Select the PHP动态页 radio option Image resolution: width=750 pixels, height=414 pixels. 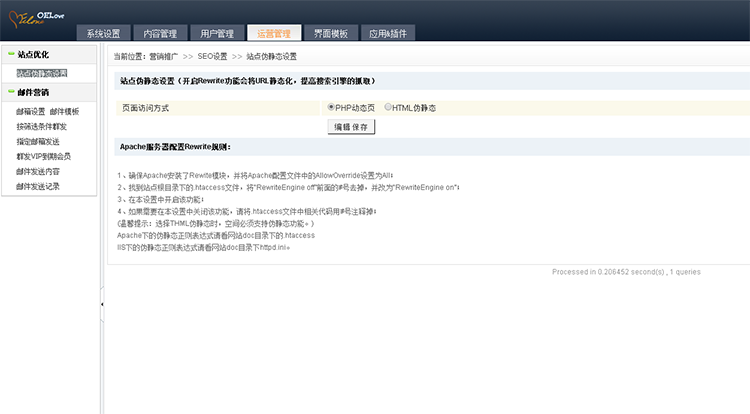pos(331,107)
